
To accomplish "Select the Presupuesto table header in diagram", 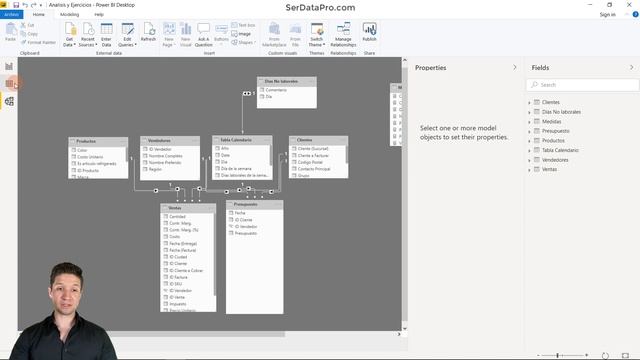I will click(254, 204).
